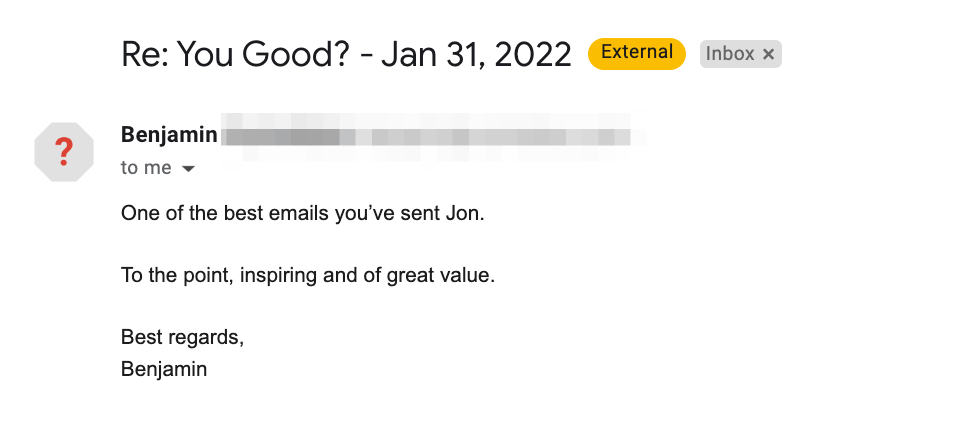Click the gray Inbox label chip
Screen dimensions: 954x436
click(x=740, y=54)
